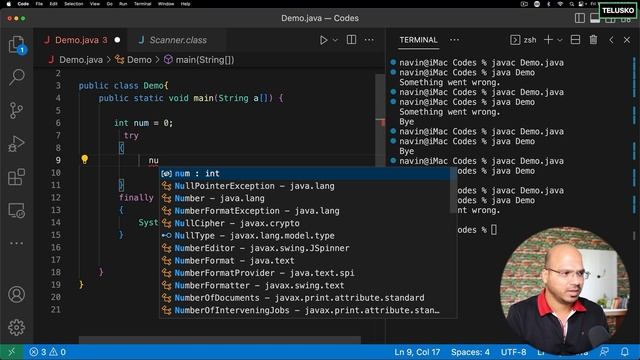Click the suggestion list scrollbar
The width and height of the screenshot is (640, 360).
[x=453, y=190]
